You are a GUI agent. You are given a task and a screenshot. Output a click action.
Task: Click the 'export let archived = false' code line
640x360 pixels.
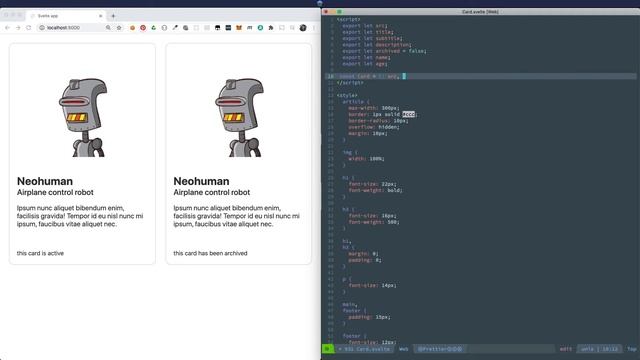(x=384, y=51)
